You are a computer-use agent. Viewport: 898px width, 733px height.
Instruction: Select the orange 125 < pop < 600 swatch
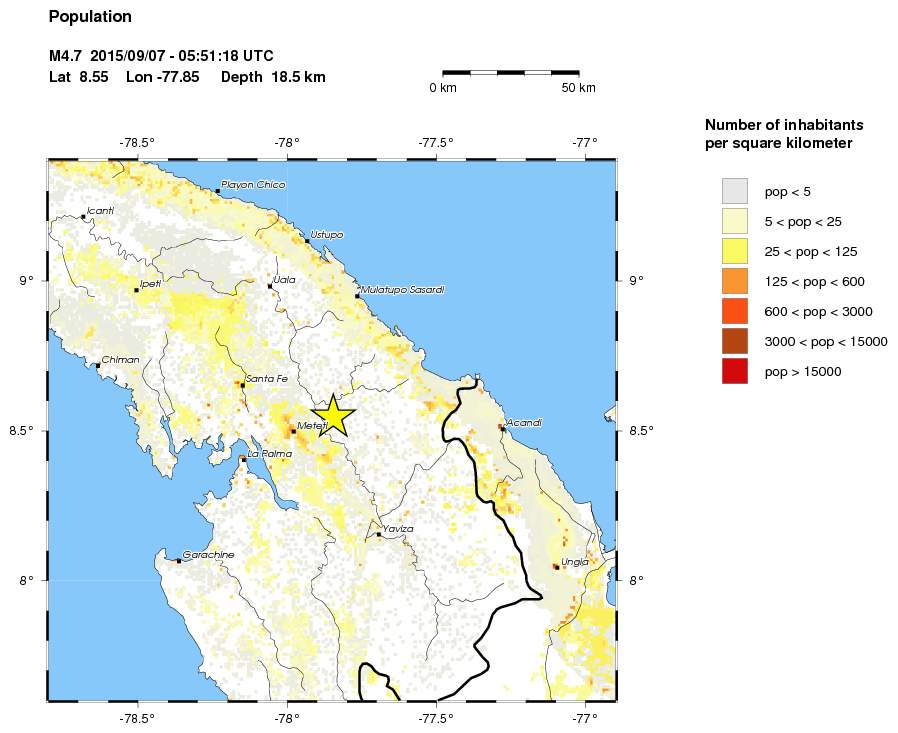coord(734,281)
